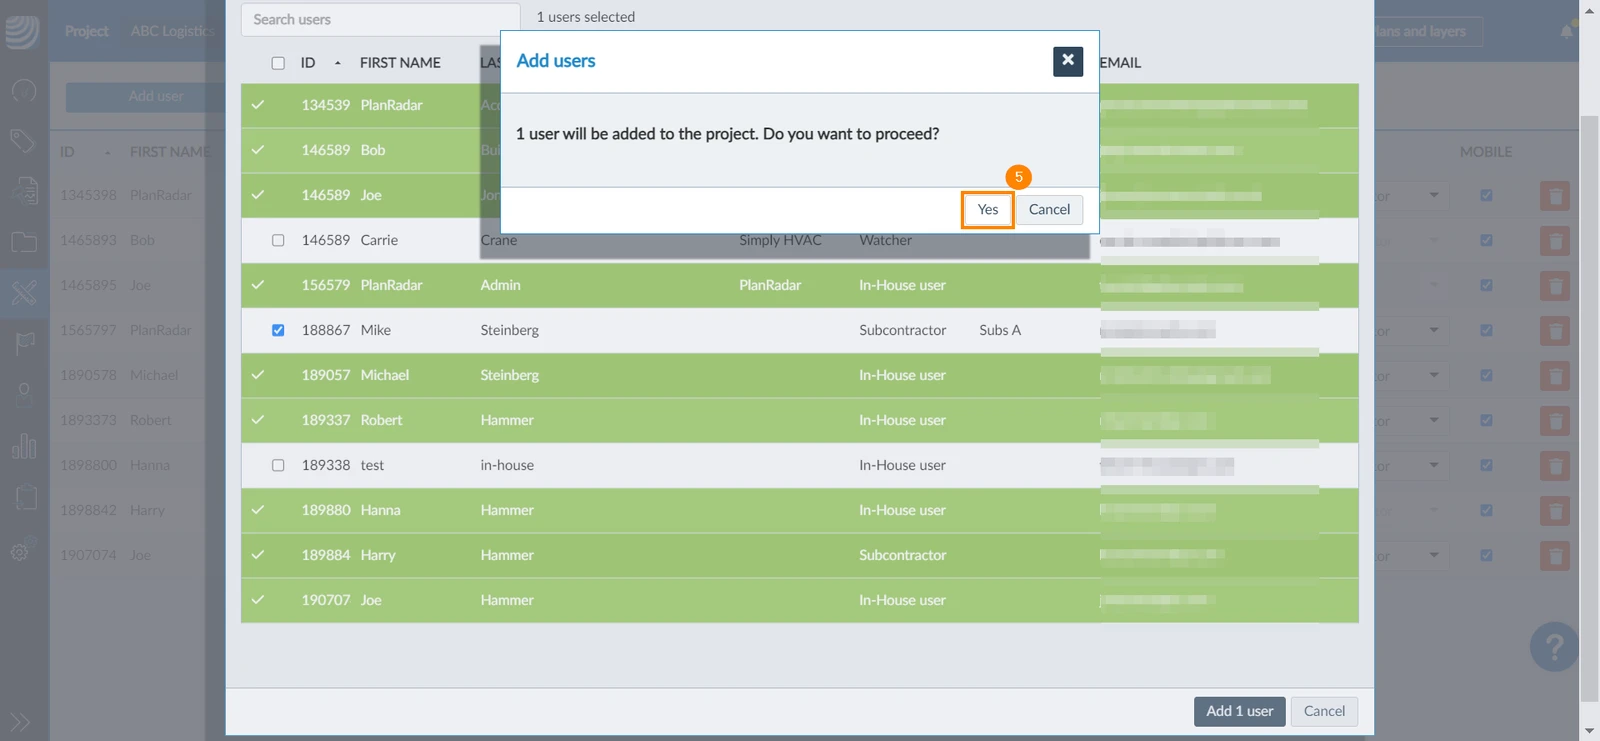Click the PlanRadar logo icon
This screenshot has height=741, width=1600.
22,30
